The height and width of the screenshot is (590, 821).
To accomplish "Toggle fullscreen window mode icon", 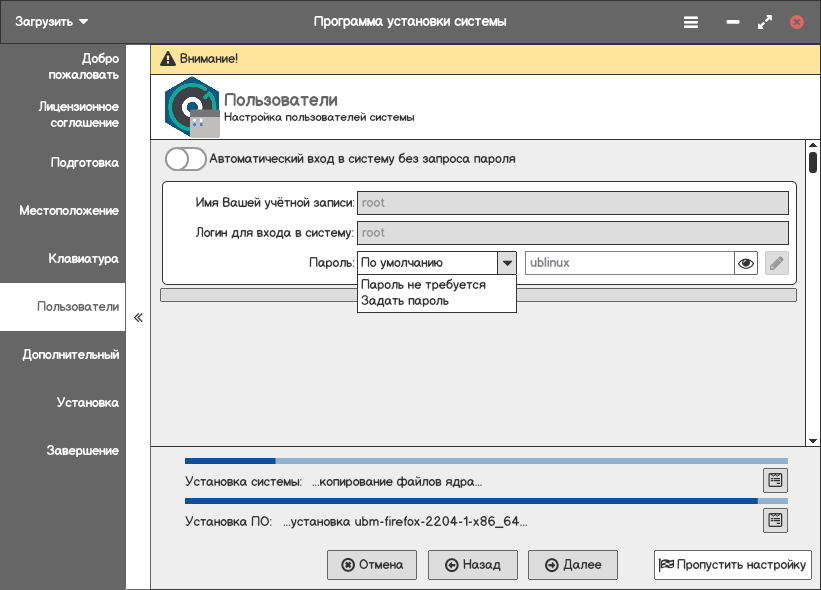I will coord(765,21).
